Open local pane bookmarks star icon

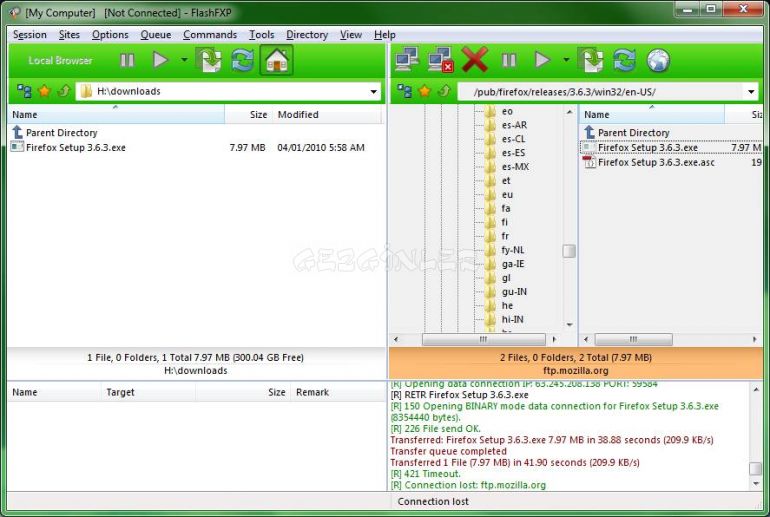click(x=44, y=91)
